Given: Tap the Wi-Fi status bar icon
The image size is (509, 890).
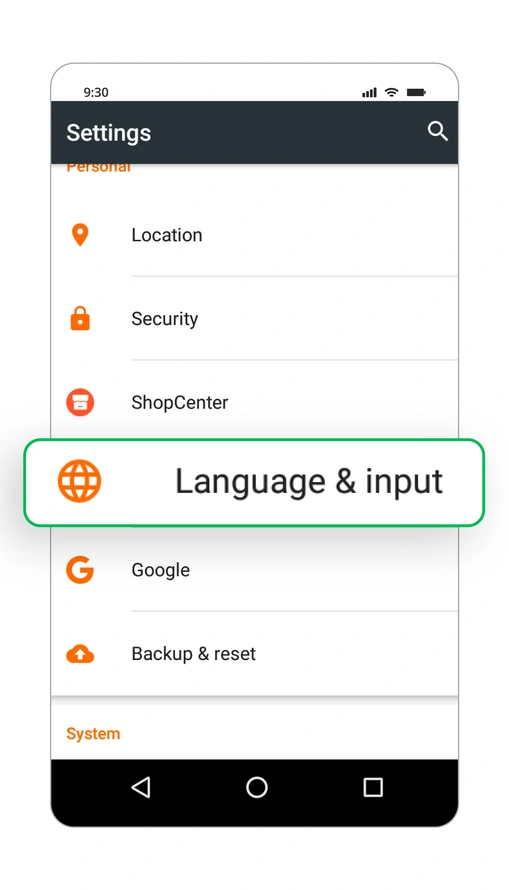Looking at the screenshot, I should (392, 92).
